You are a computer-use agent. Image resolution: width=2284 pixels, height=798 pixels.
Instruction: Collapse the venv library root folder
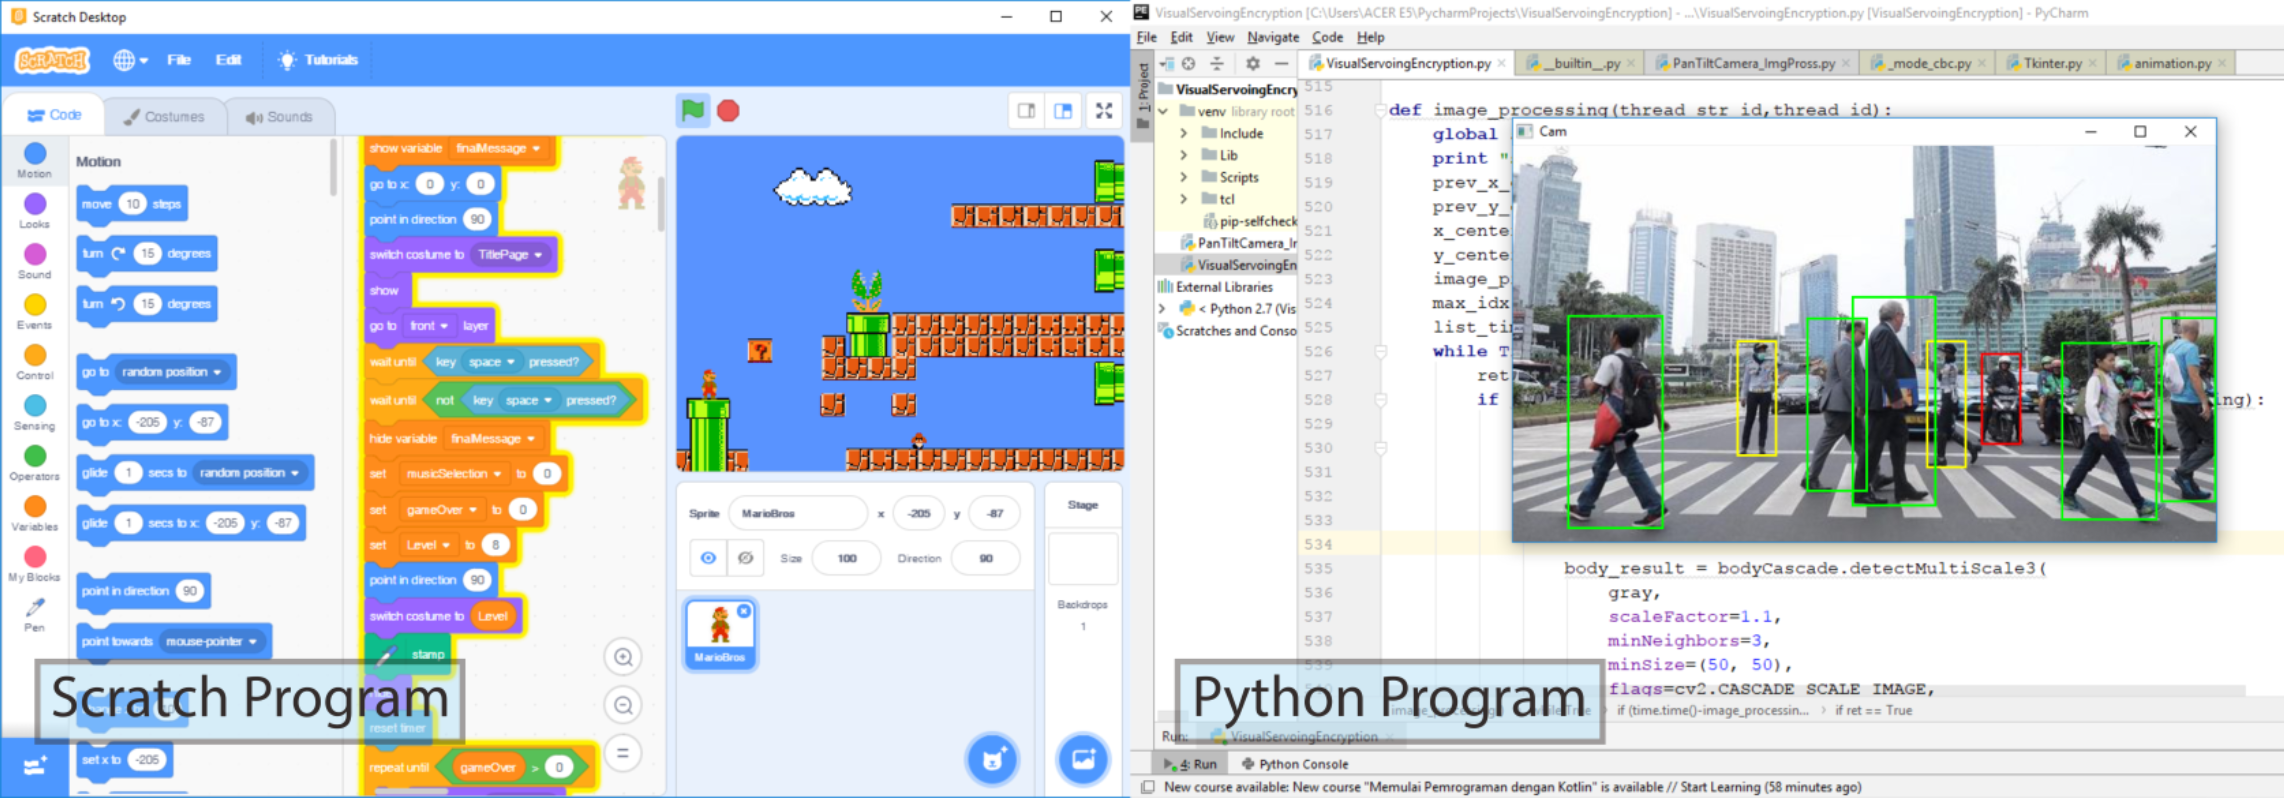coord(1164,111)
